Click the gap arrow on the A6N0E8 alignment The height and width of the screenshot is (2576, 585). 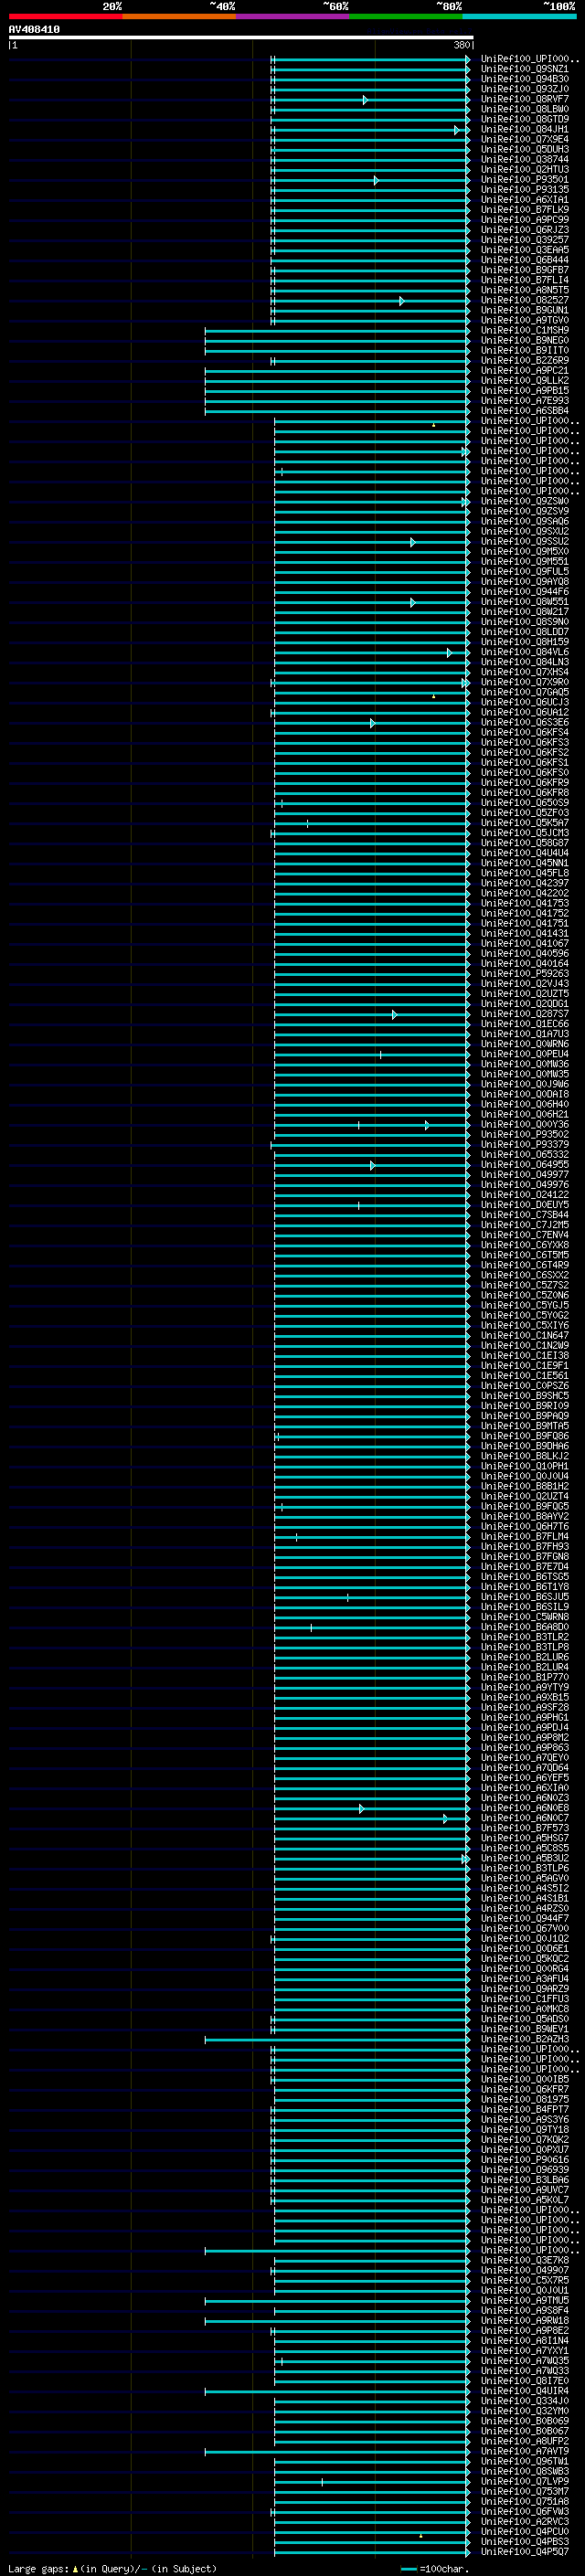[x=361, y=1809]
